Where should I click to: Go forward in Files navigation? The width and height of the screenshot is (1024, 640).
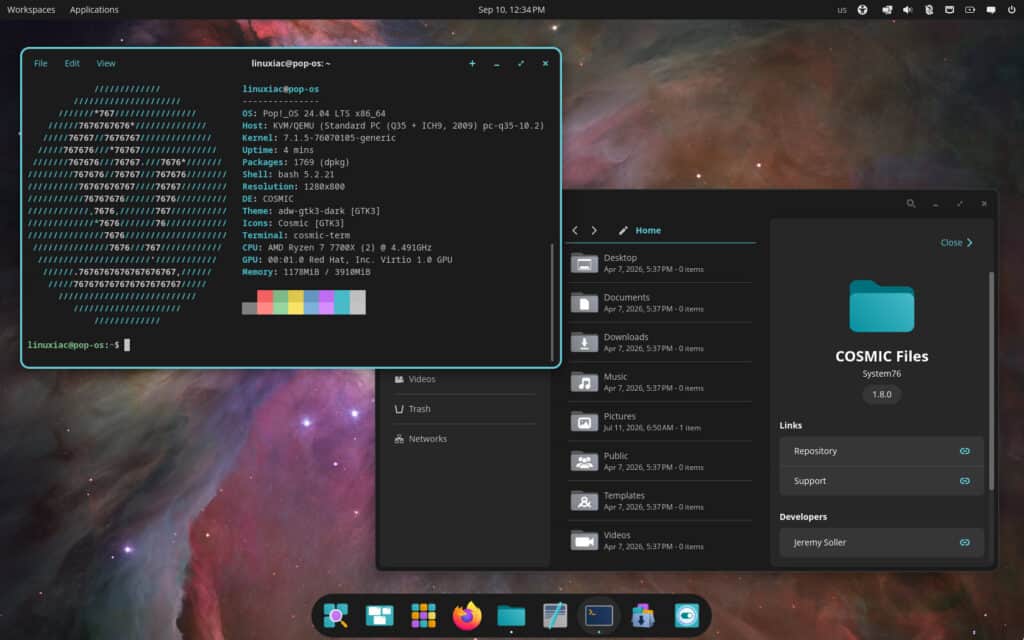pos(594,231)
